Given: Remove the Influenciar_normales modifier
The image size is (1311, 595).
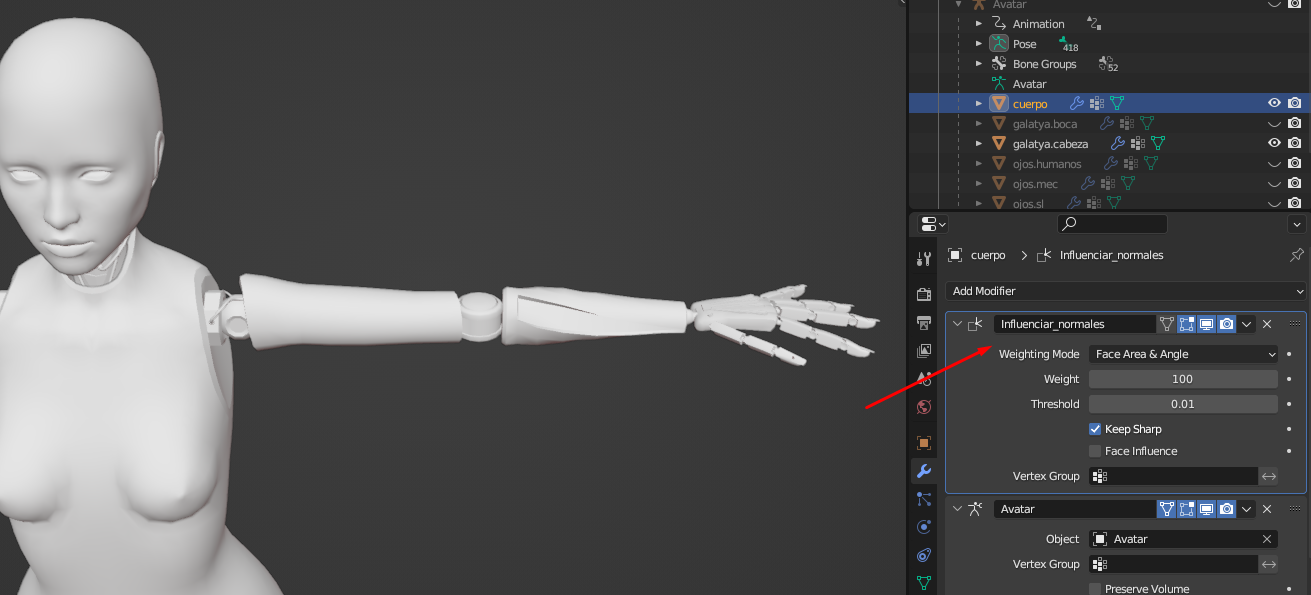Looking at the screenshot, I should 1267,324.
